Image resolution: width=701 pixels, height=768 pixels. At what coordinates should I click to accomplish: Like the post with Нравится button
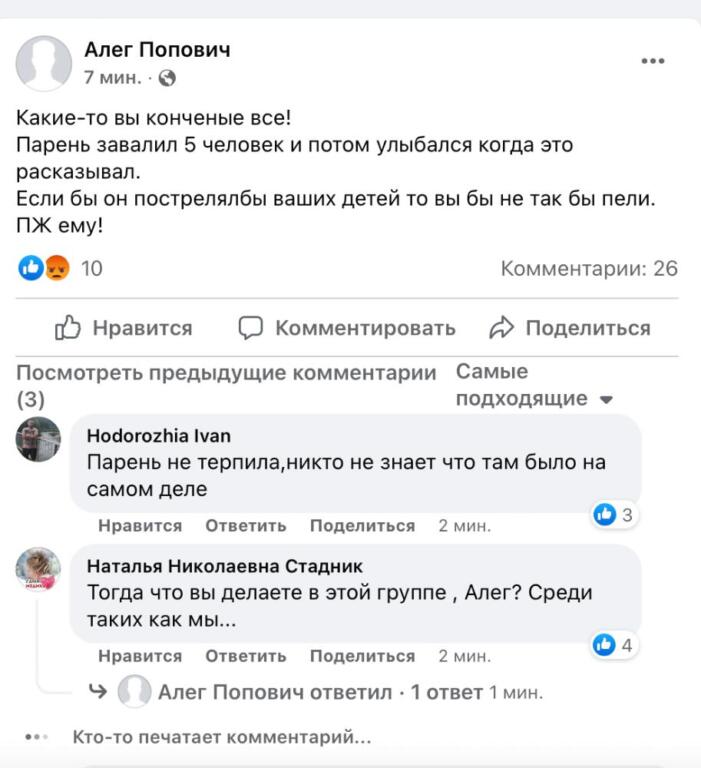124,328
